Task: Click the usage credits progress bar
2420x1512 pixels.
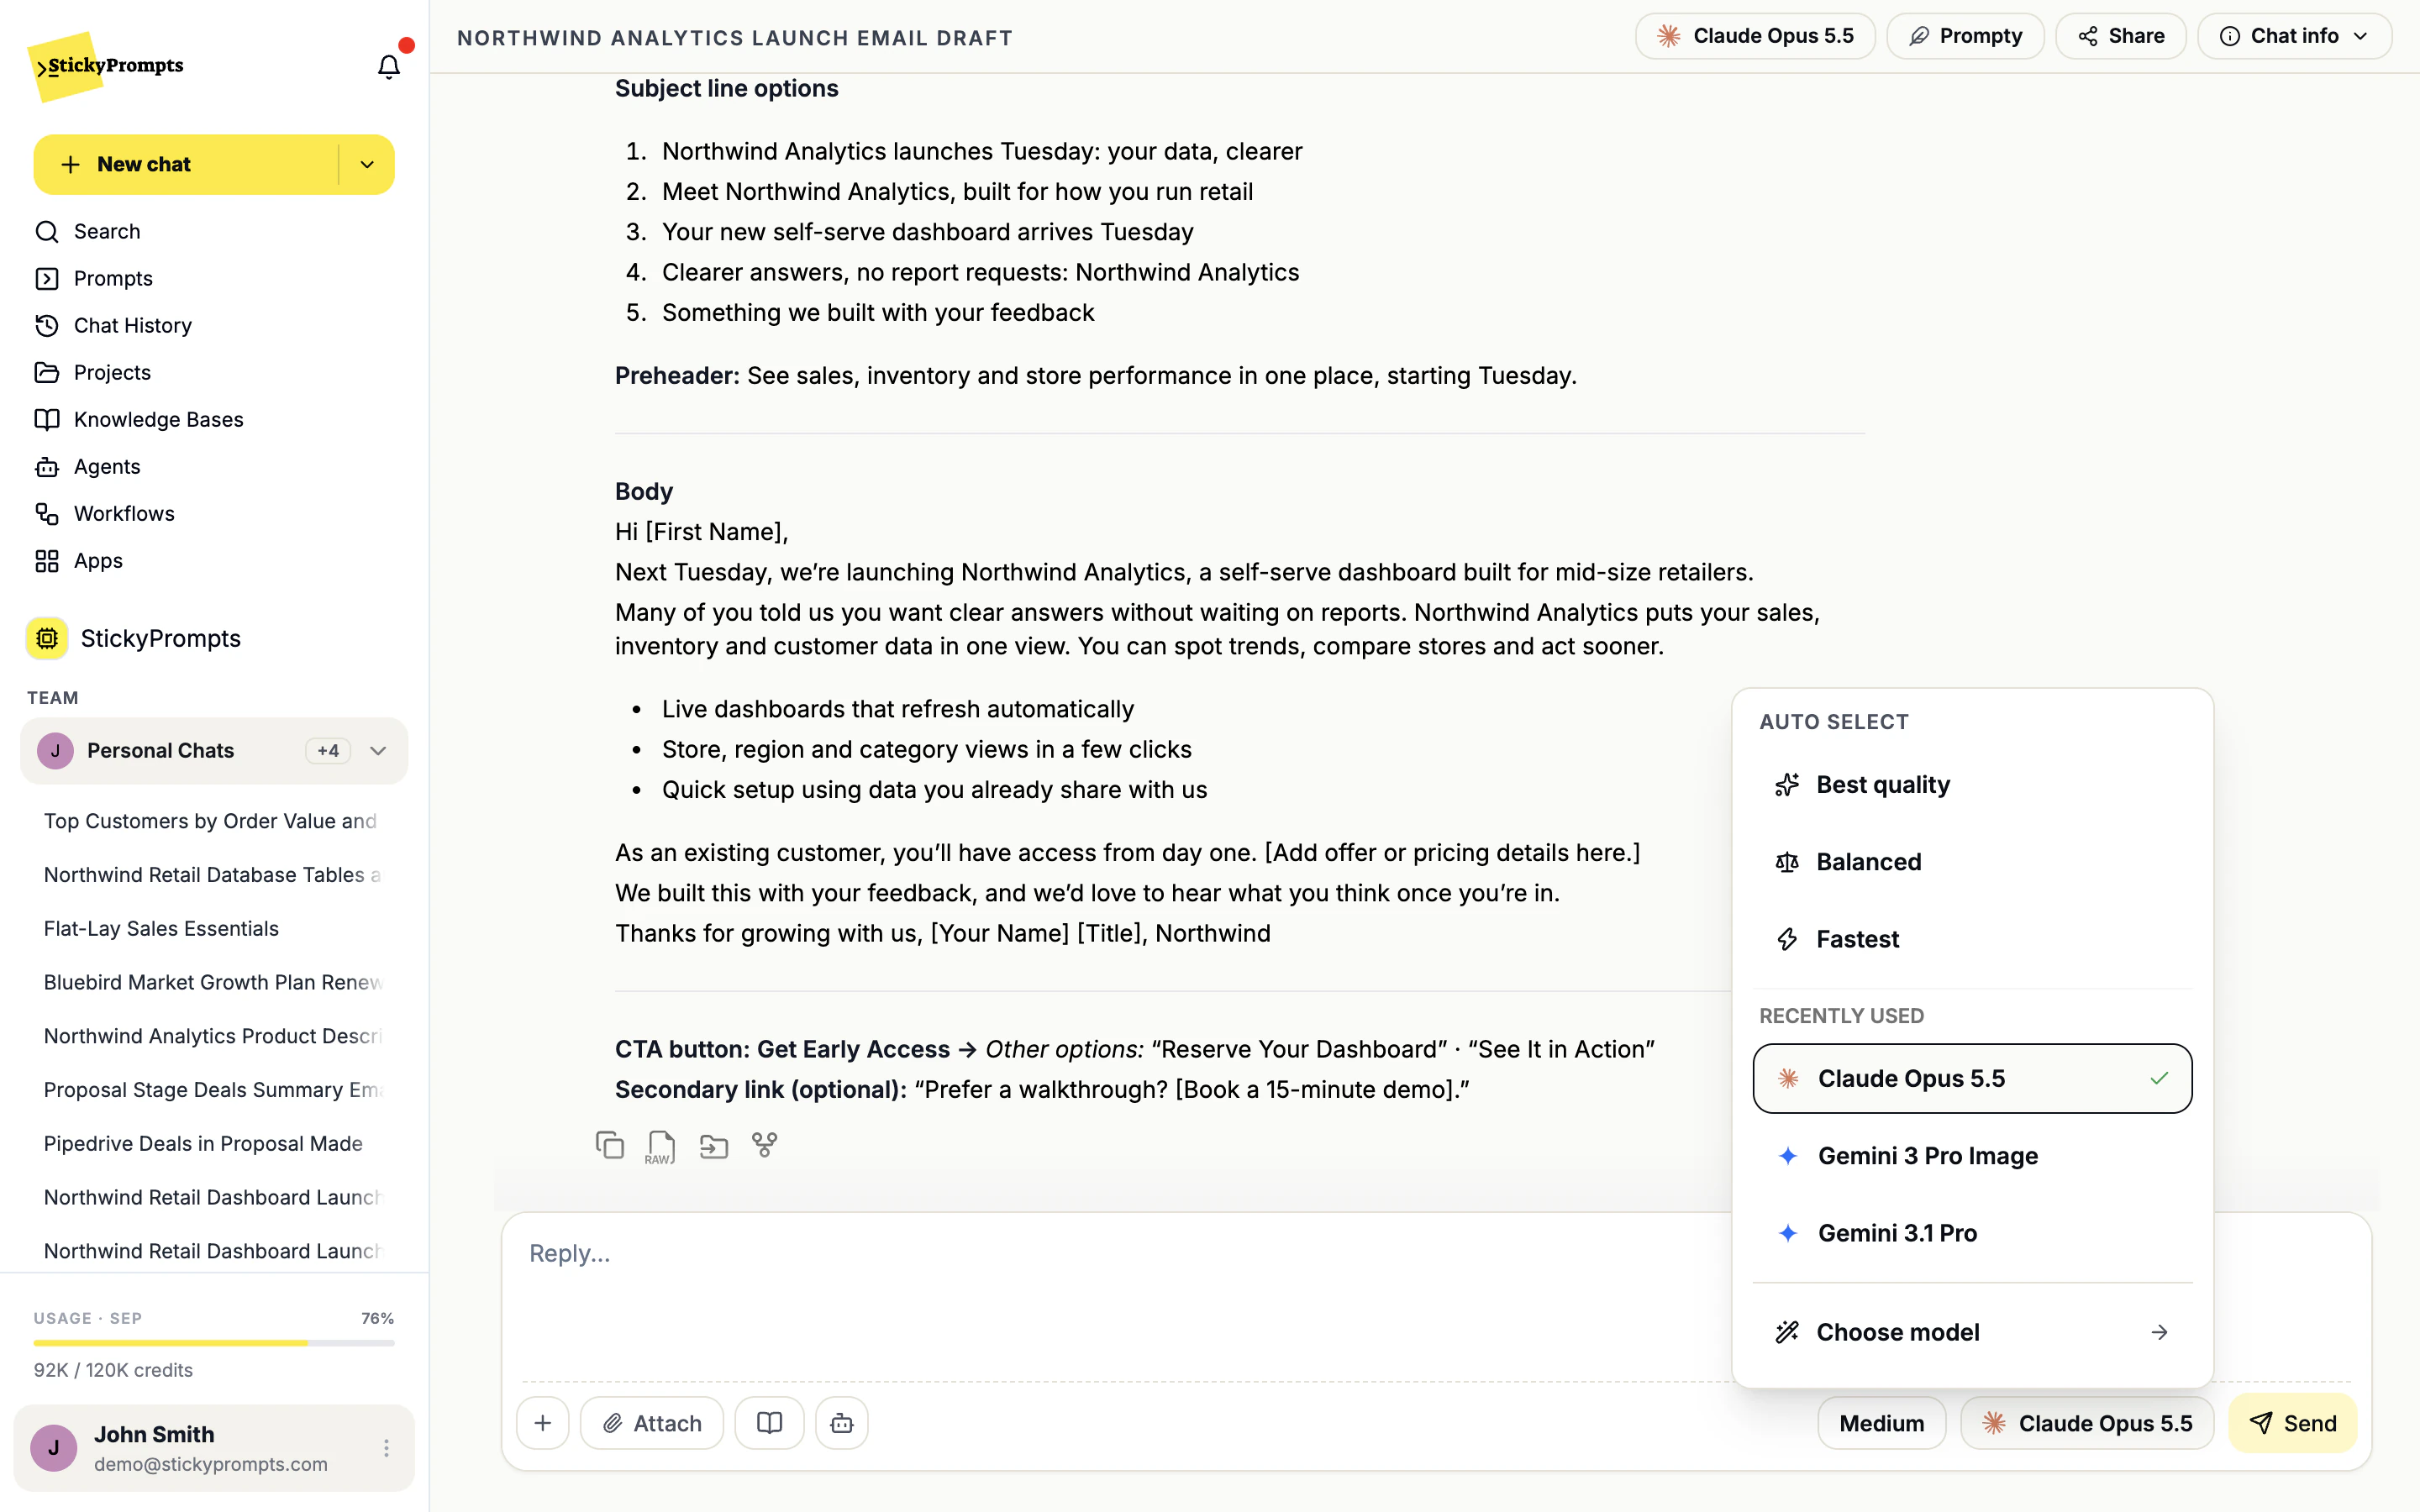Action: pyautogui.click(x=214, y=1343)
